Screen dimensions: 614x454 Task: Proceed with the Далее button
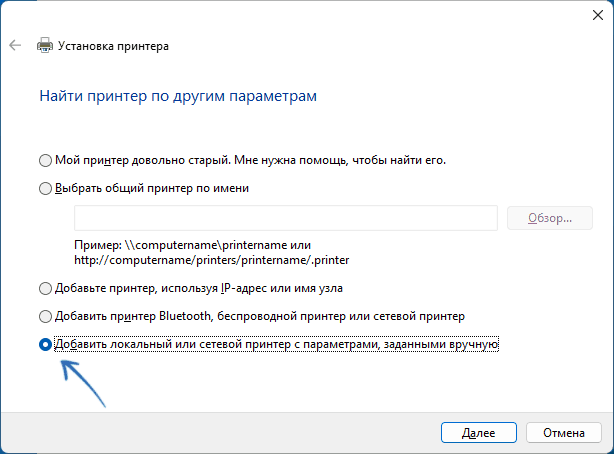479,432
